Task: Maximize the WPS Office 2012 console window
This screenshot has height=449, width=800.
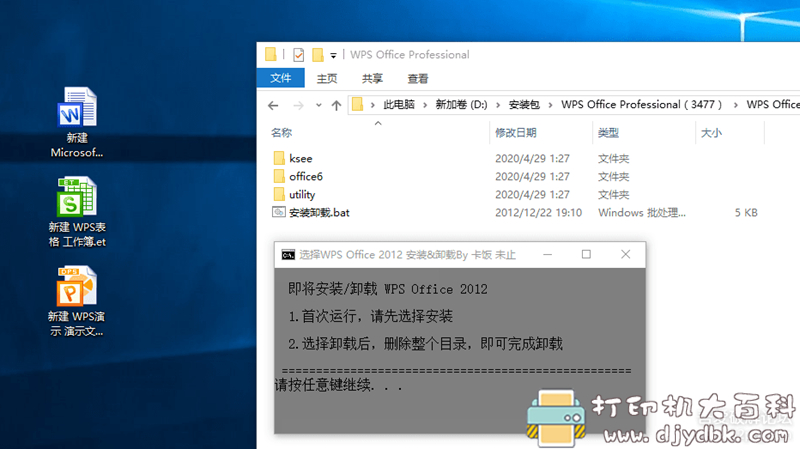Action: pyautogui.click(x=586, y=254)
